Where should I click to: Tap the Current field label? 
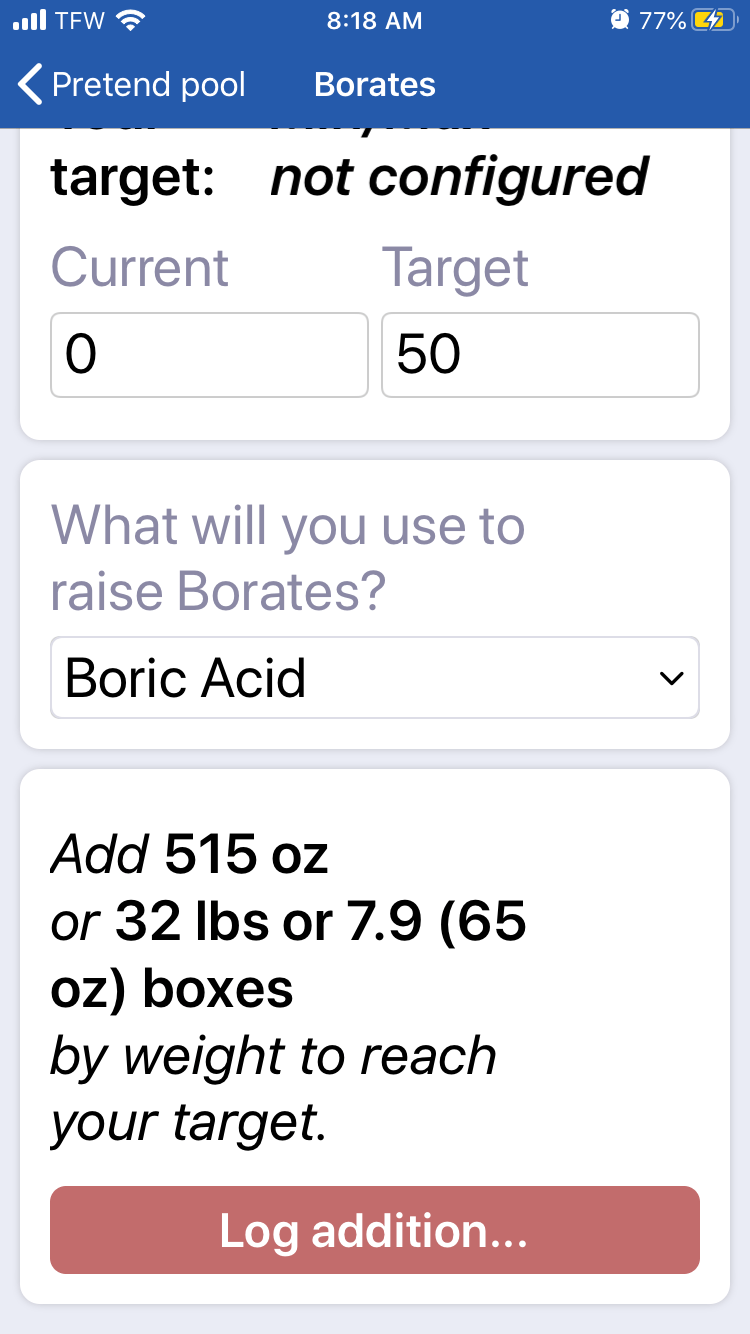(x=140, y=267)
